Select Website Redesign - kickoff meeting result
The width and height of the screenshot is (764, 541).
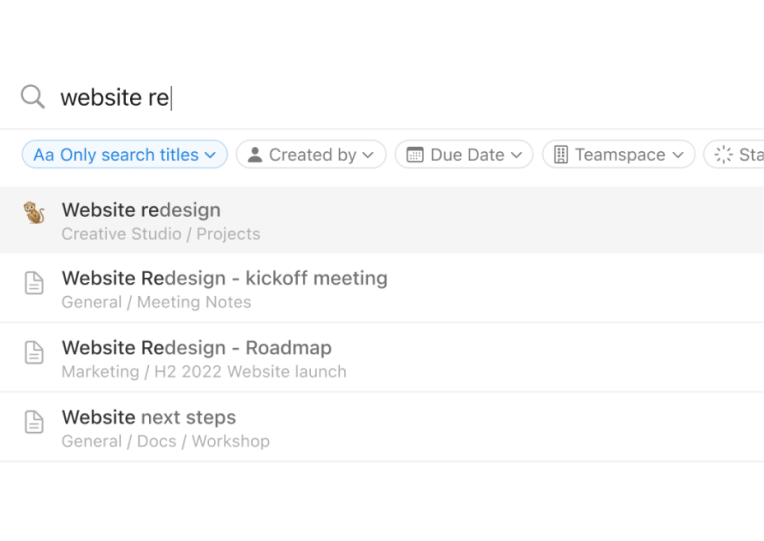click(382, 288)
